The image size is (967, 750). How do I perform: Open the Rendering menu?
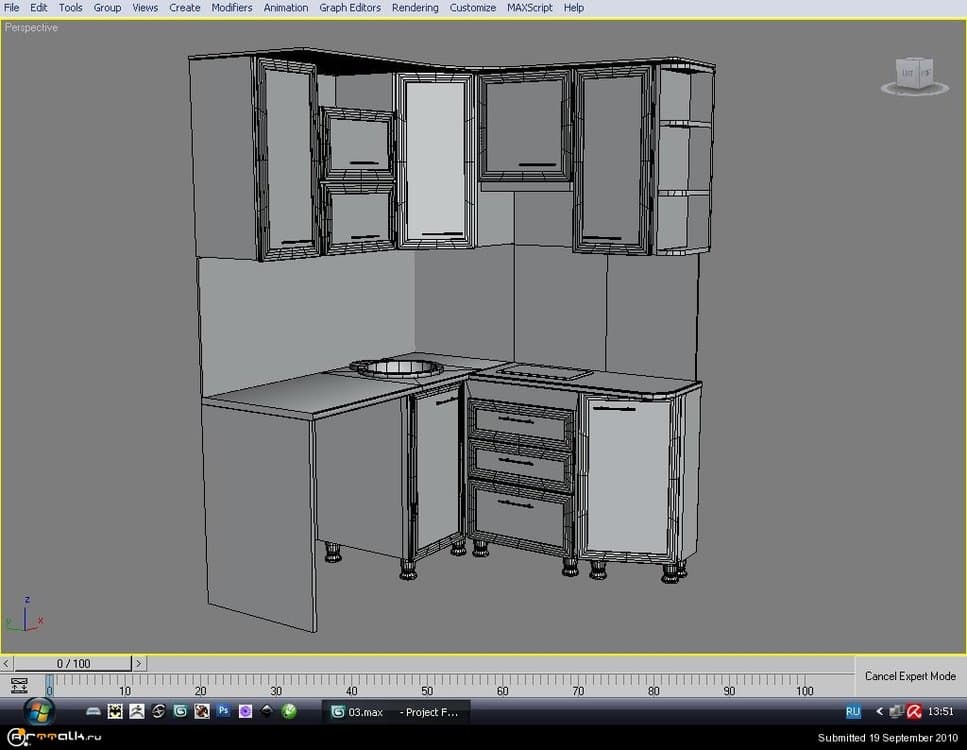point(415,7)
